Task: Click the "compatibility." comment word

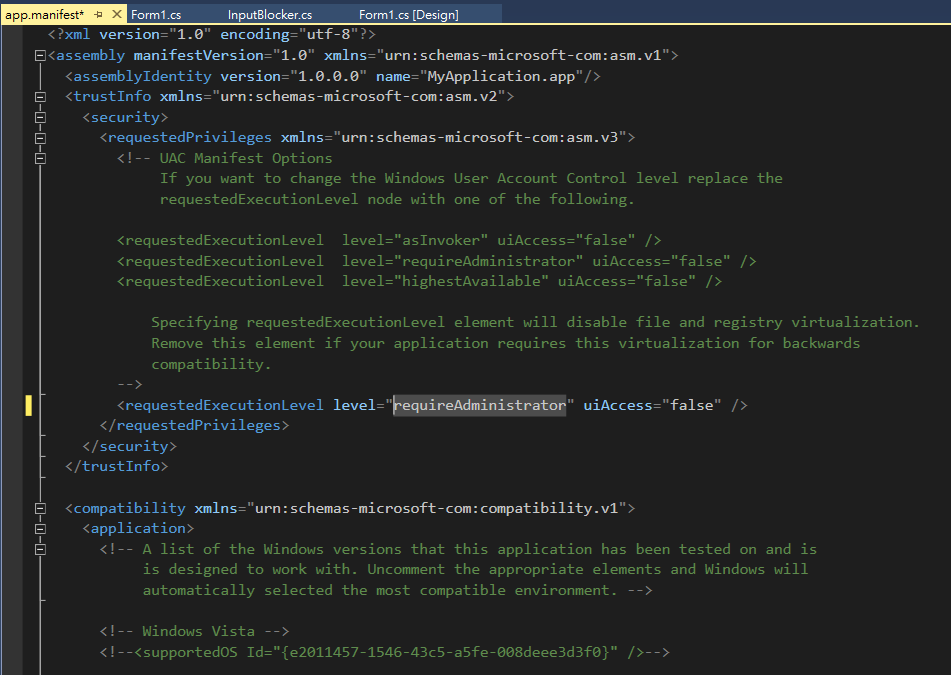Action: 211,364
